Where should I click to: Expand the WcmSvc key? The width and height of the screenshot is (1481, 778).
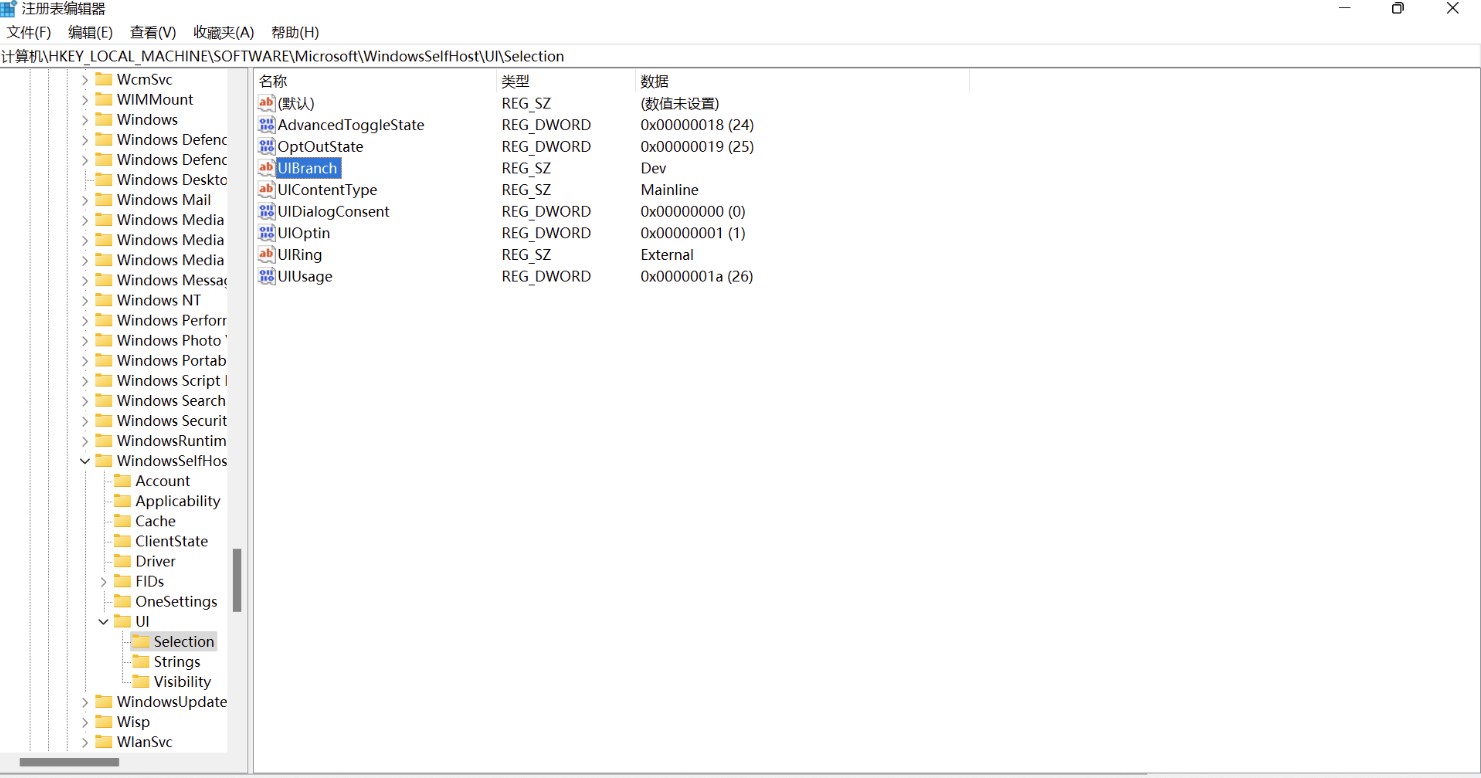click(85, 80)
